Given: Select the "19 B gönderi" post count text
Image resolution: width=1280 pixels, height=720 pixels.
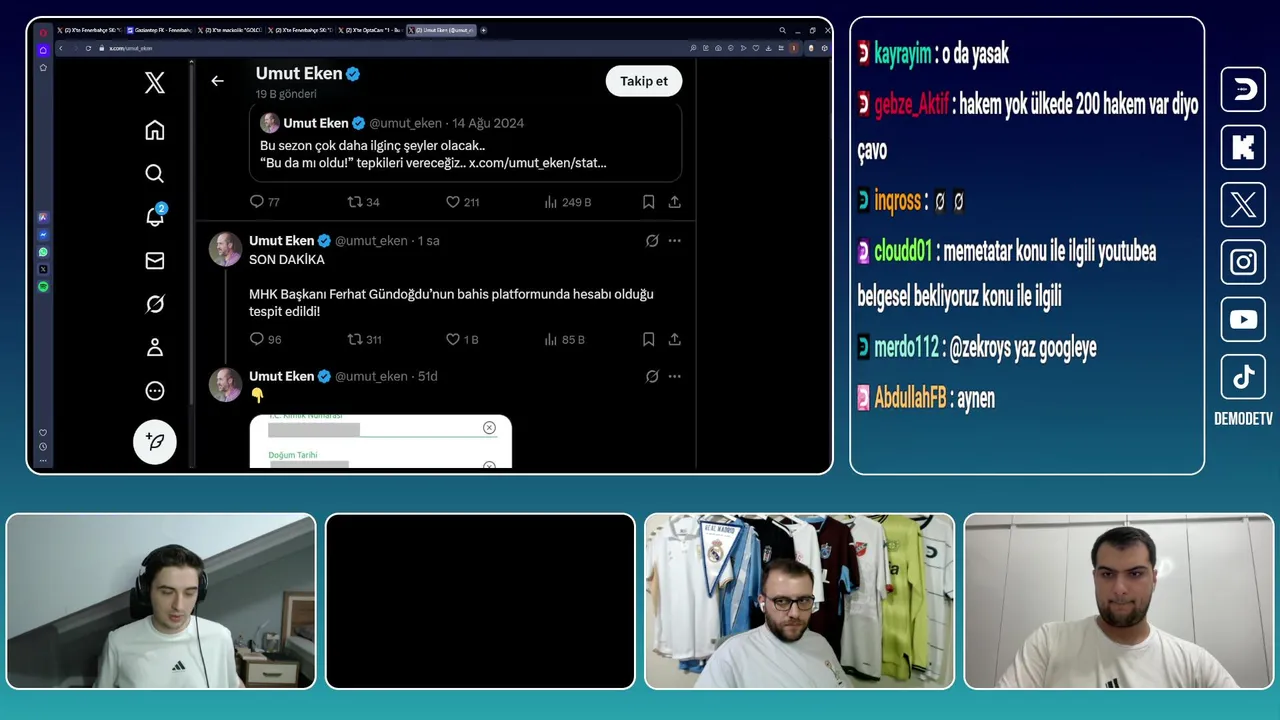Looking at the screenshot, I should pyautogui.click(x=286, y=94).
